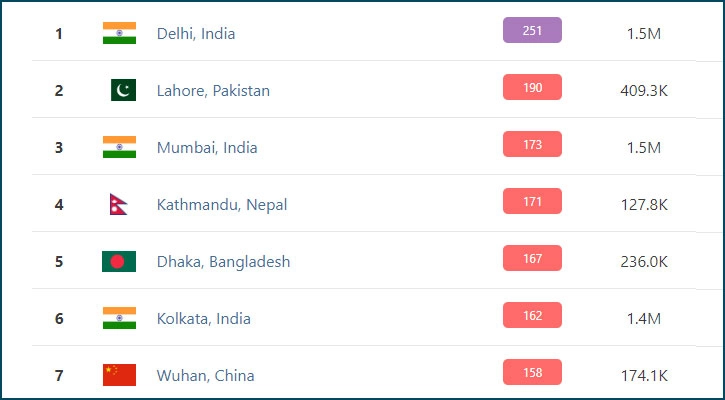Click the red 190 AQI badge

[x=532, y=87]
